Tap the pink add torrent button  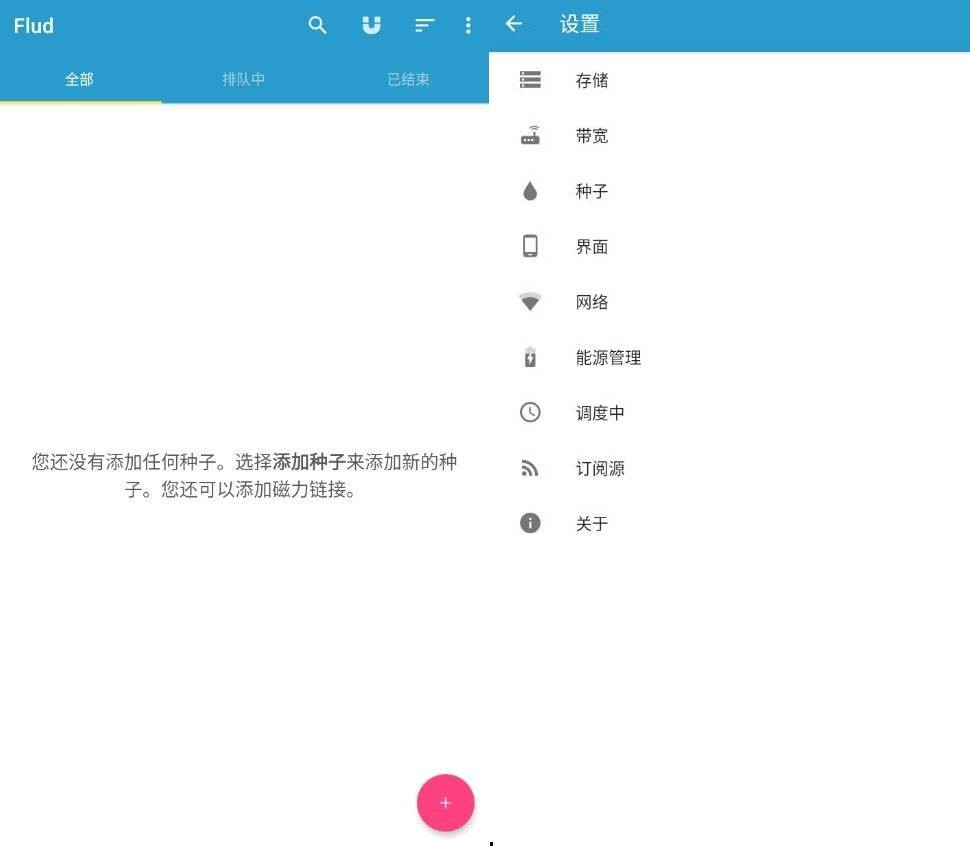coord(445,803)
